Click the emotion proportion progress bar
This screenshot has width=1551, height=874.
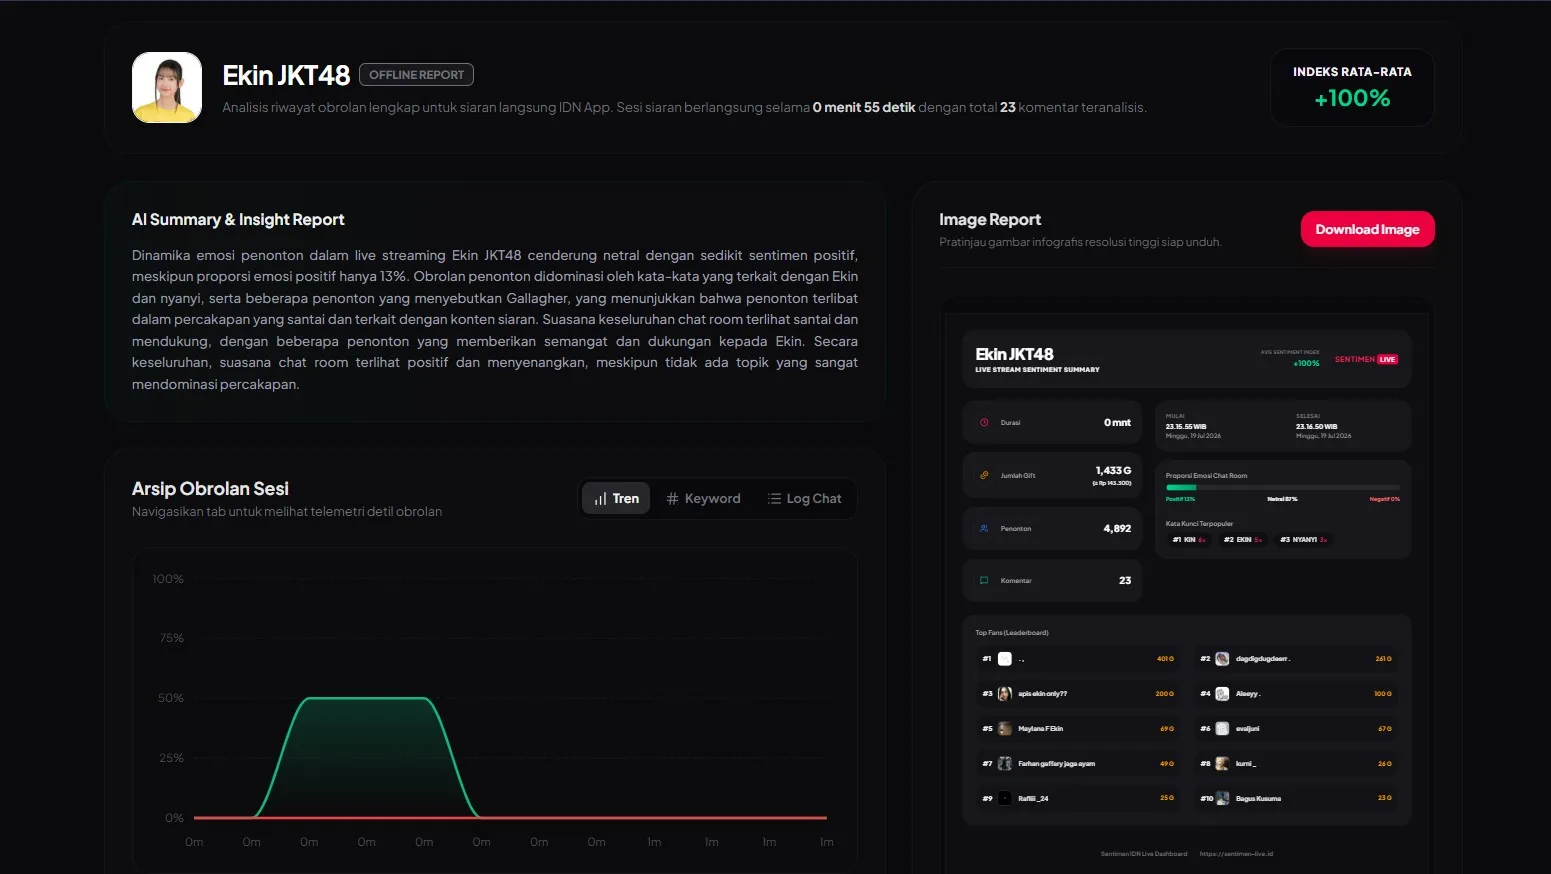coord(1283,487)
